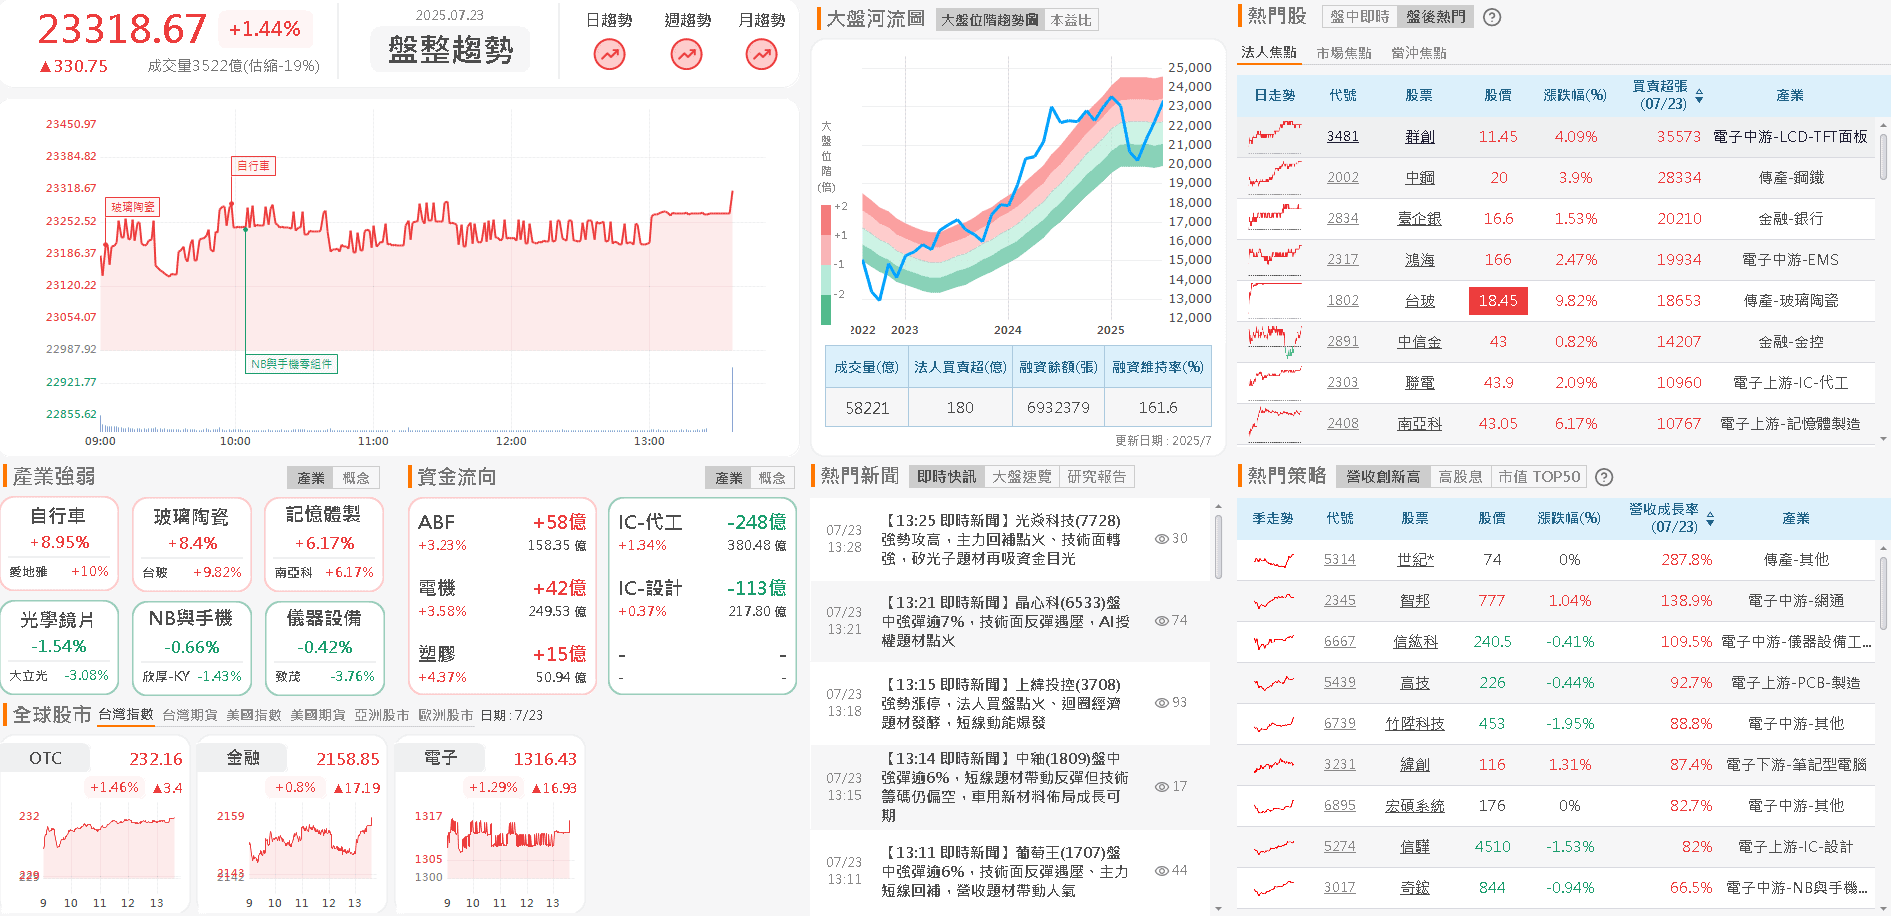The width and height of the screenshot is (1891, 916).
Task: Click the sort arrows for 買賣超張 column
Action: click(1699, 96)
